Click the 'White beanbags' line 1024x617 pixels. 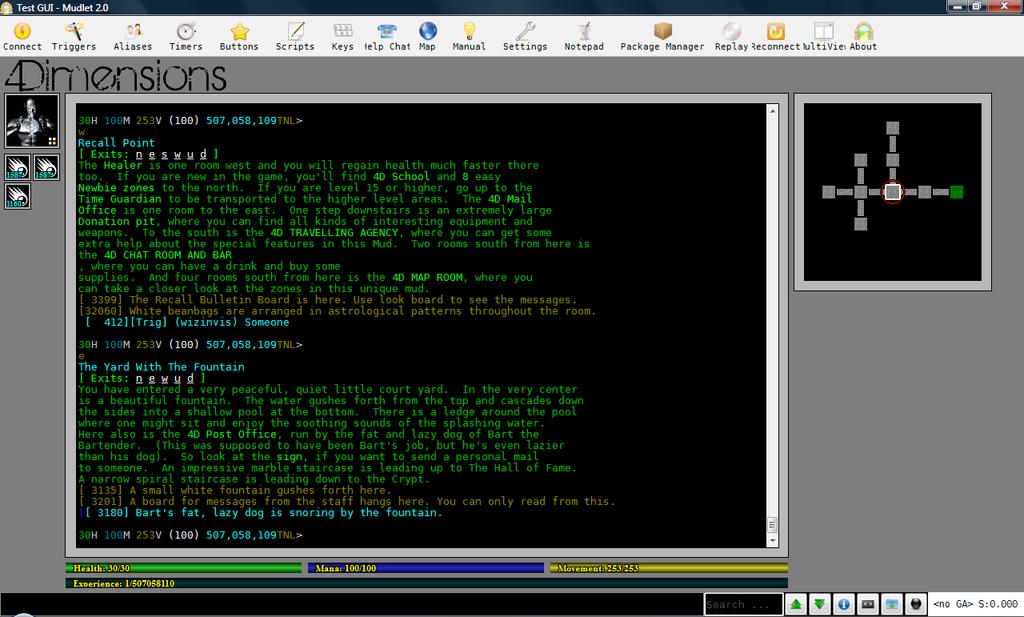click(x=337, y=311)
